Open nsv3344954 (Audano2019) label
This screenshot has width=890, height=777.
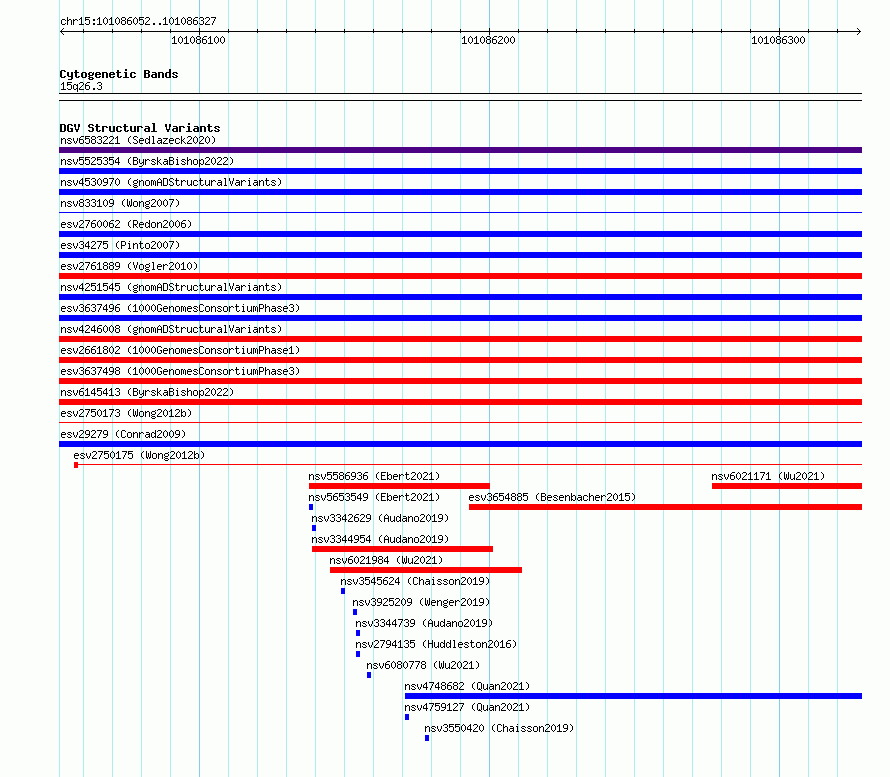point(380,539)
